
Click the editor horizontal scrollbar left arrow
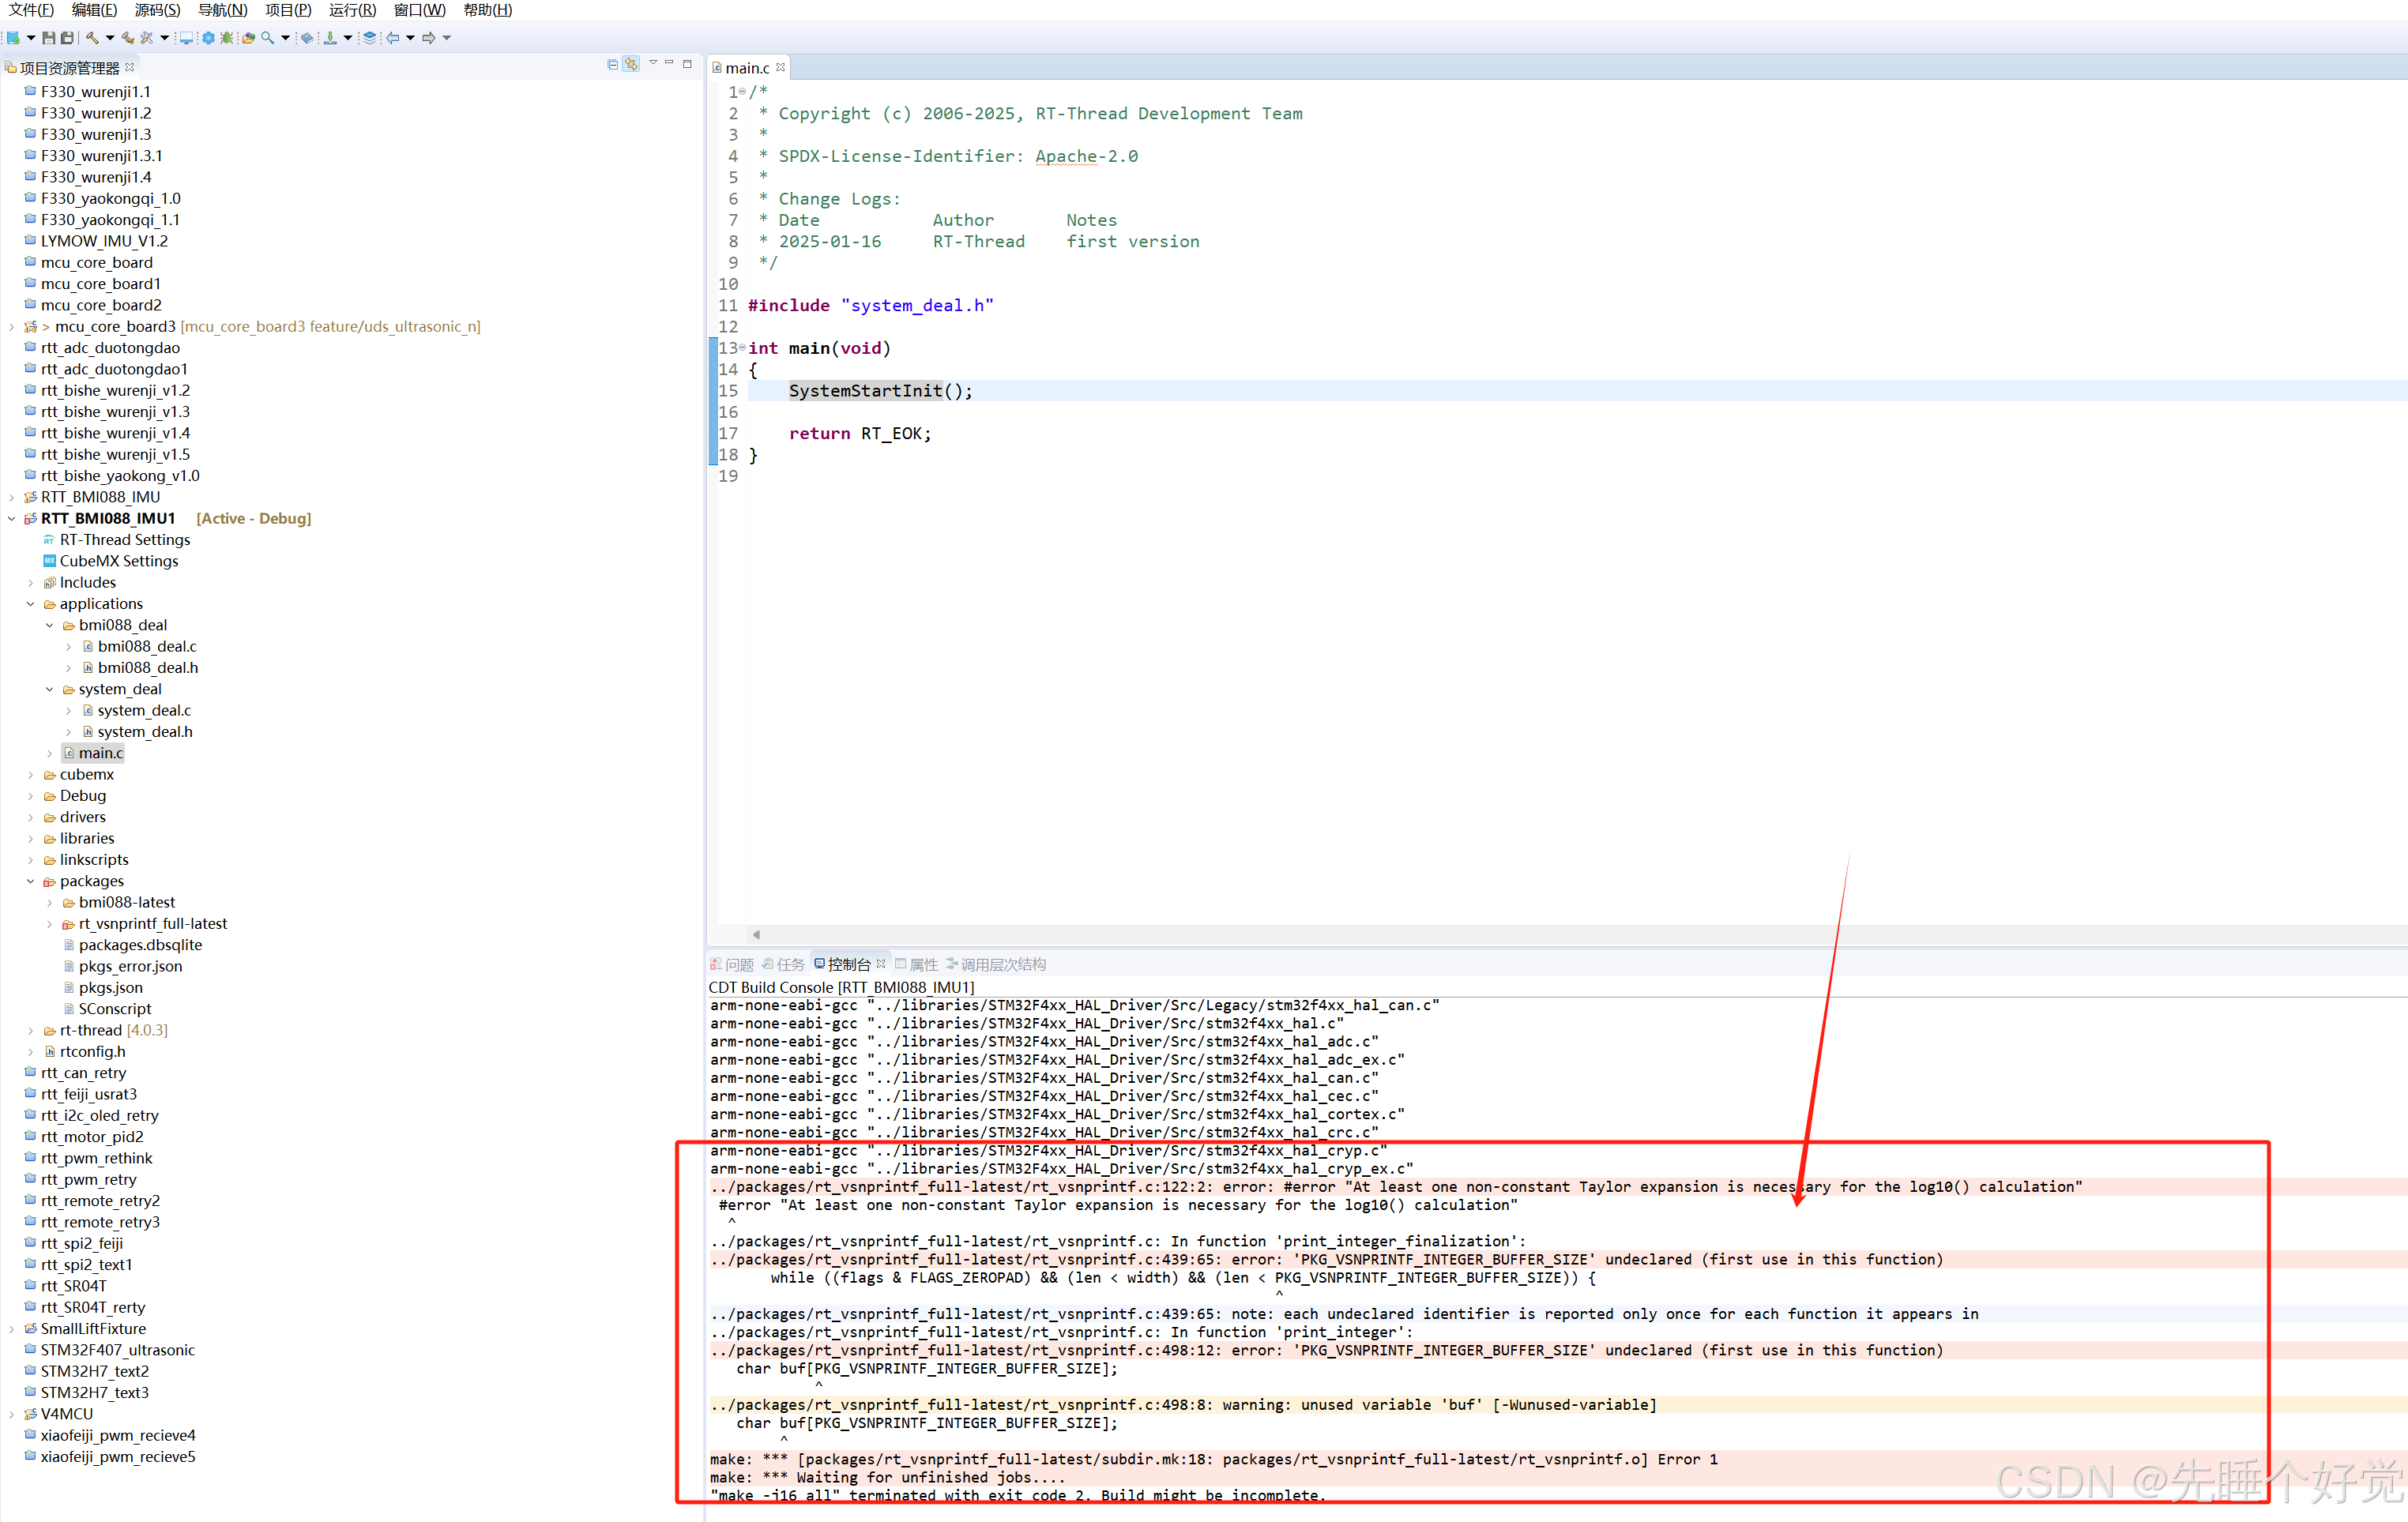pyautogui.click(x=756, y=935)
